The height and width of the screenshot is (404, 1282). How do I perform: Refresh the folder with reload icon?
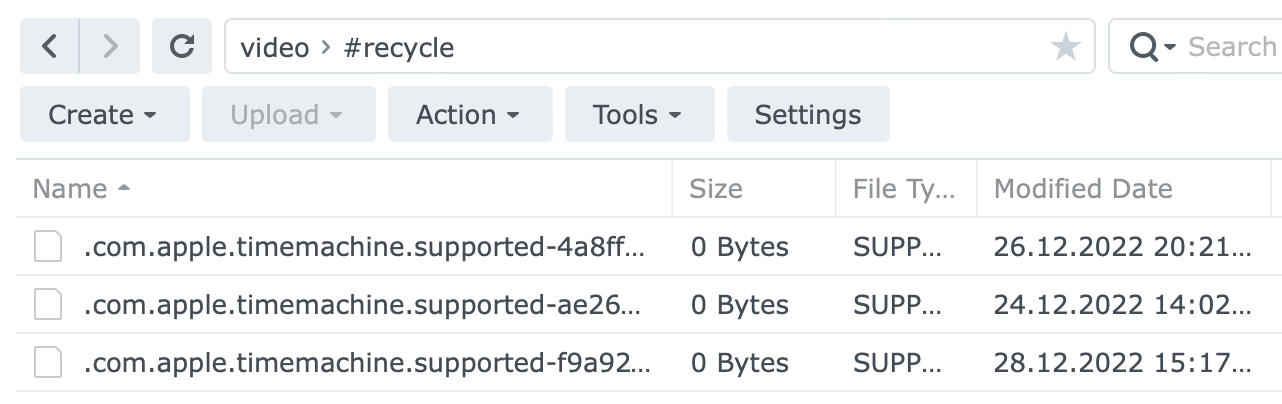coord(181,47)
